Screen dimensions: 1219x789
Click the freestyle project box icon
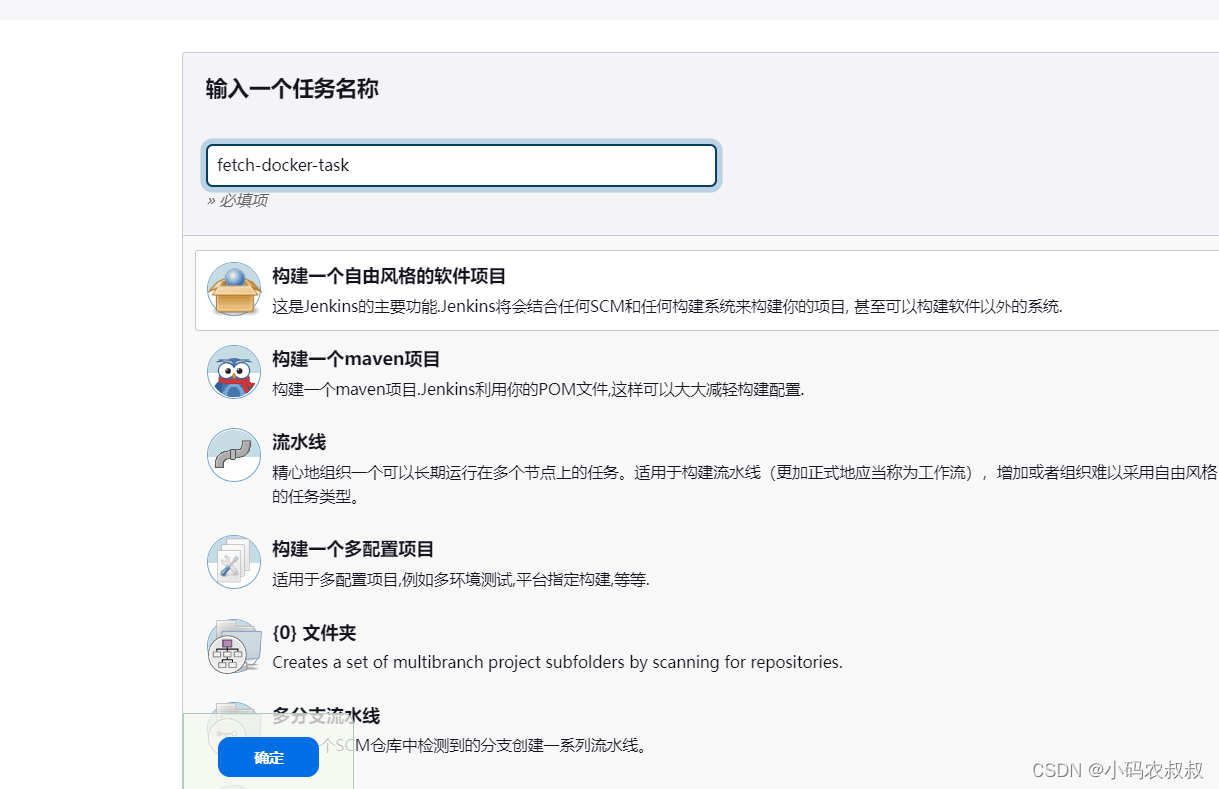[234, 290]
